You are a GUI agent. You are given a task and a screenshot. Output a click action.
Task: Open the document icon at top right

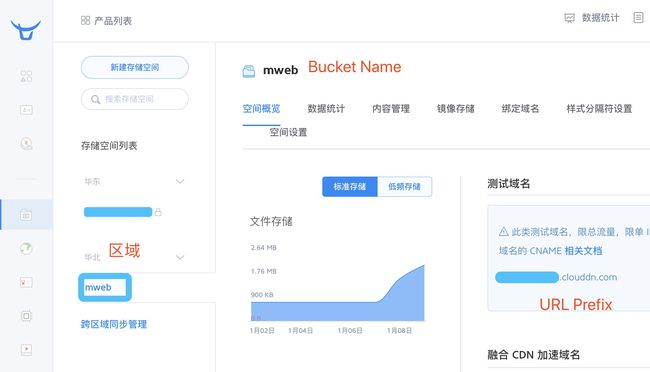pyautogui.click(x=638, y=17)
